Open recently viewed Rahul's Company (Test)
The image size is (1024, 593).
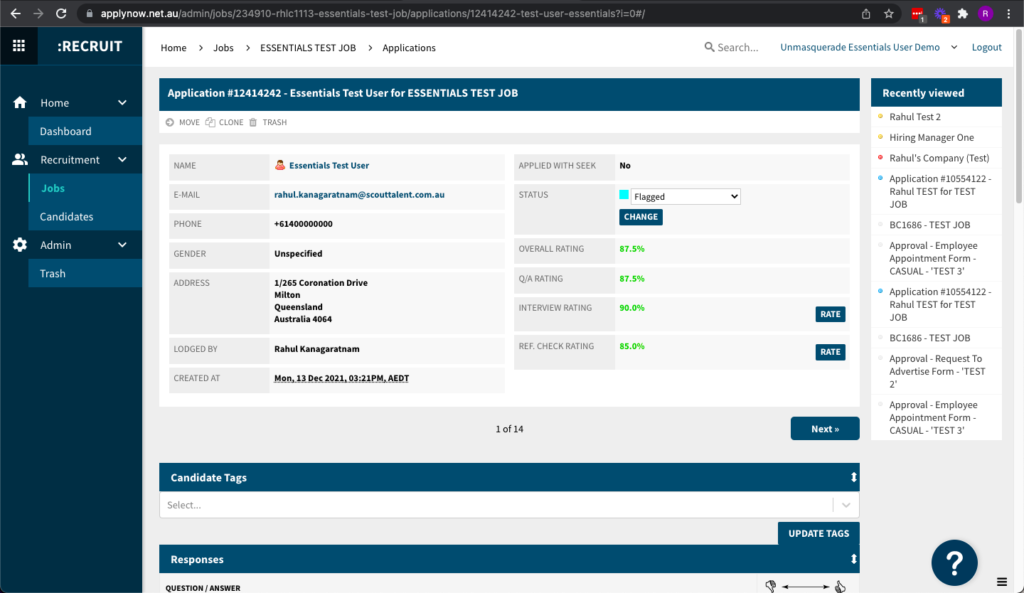point(939,158)
